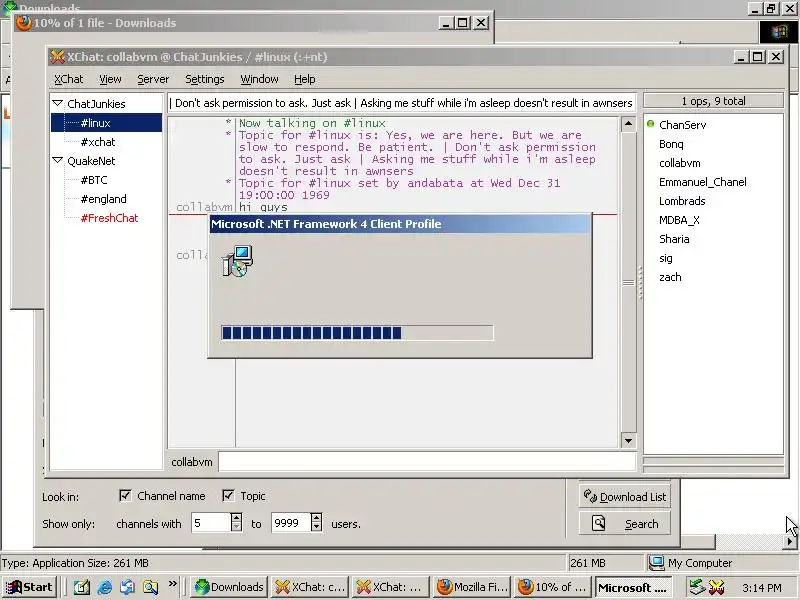Collapse the QuakeNet network tree
The height and width of the screenshot is (600, 800).
58,161
